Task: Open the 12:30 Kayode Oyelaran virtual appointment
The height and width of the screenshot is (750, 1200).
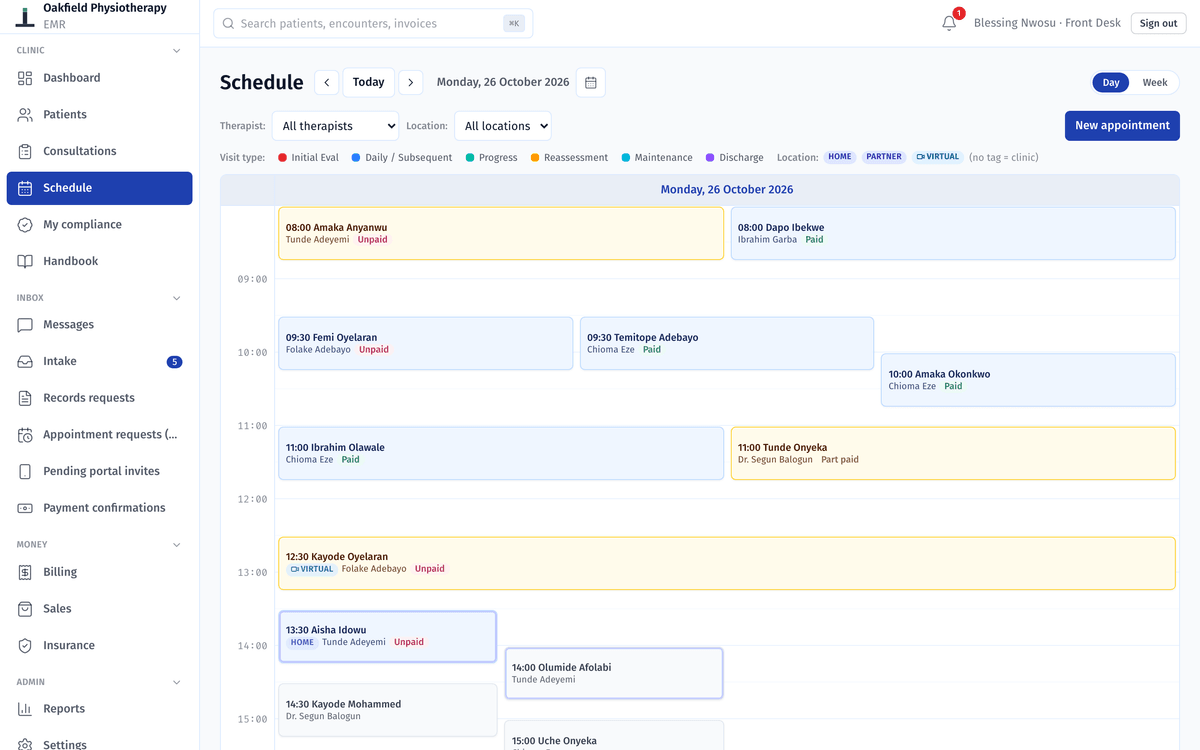Action: pos(727,563)
